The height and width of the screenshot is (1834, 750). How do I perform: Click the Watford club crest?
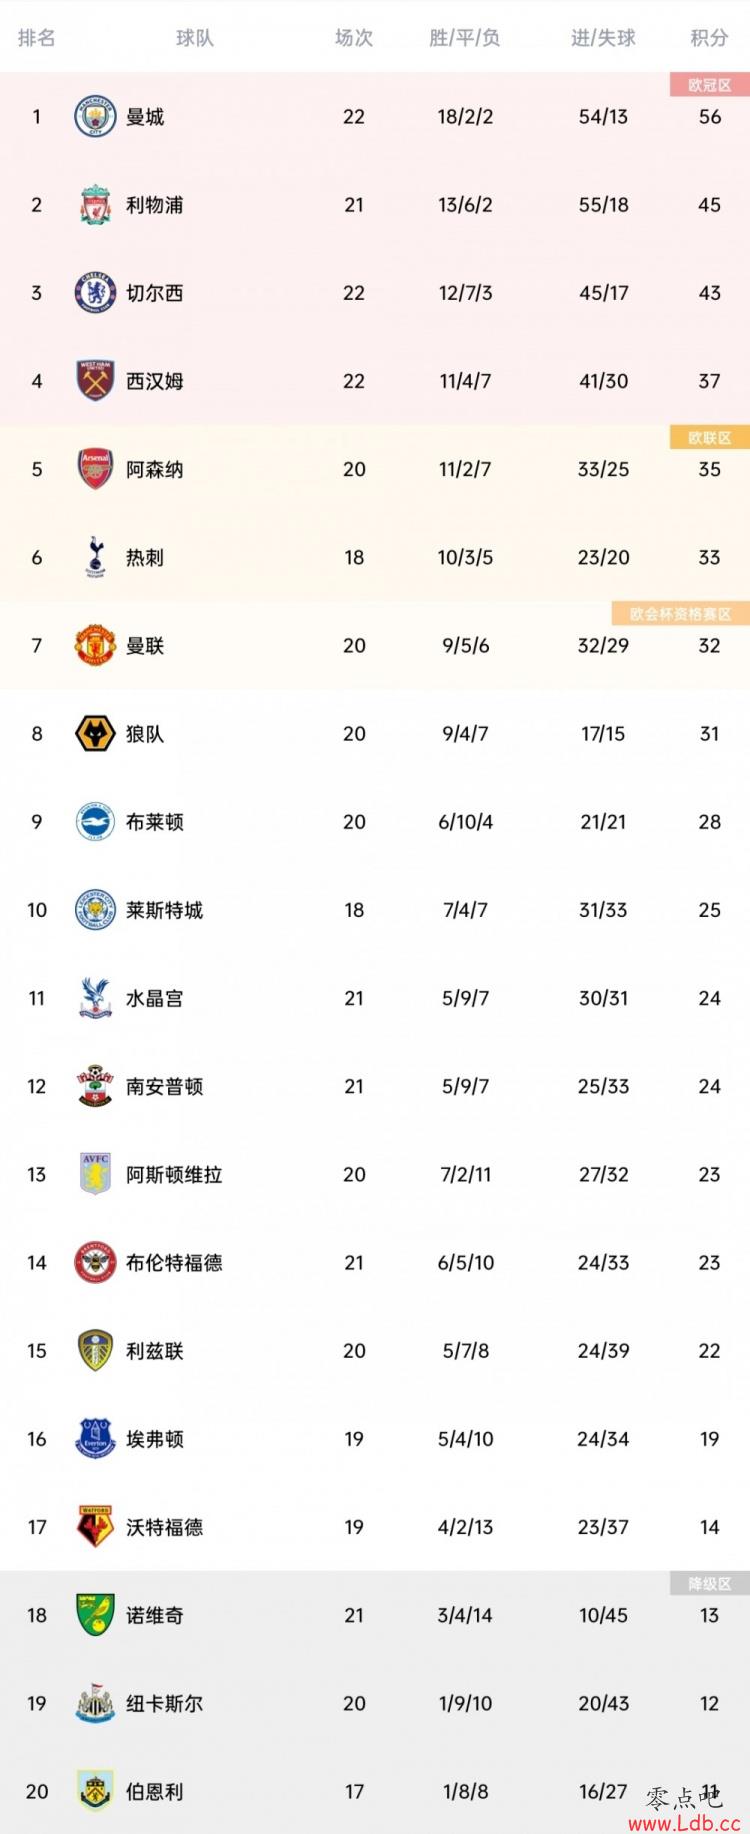(x=96, y=1527)
